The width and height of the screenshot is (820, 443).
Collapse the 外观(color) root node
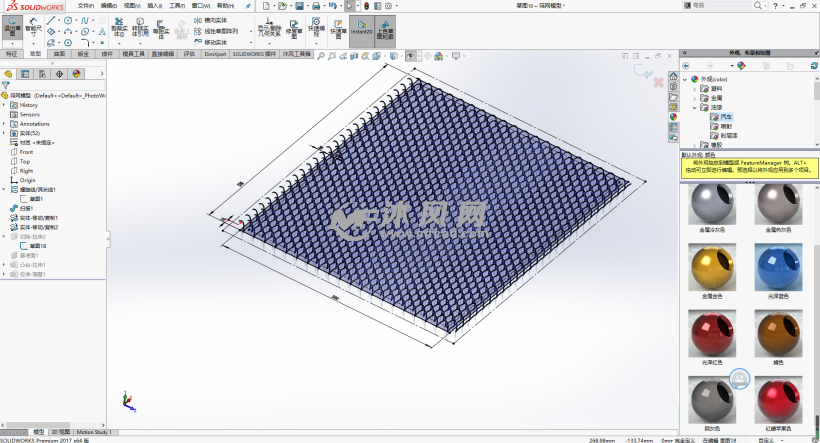pos(685,79)
